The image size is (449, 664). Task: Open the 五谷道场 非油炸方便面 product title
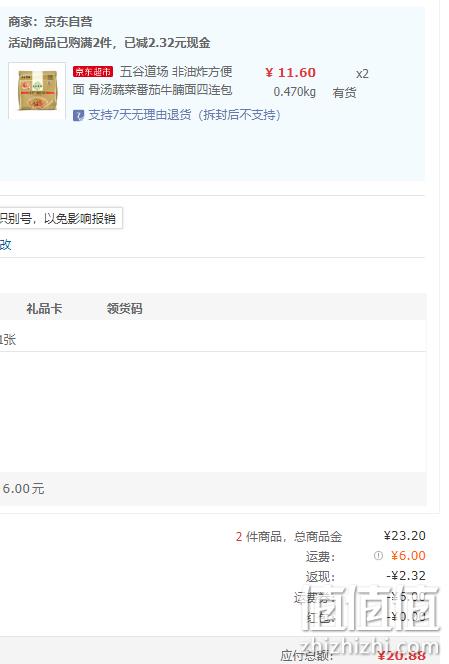pos(152,80)
